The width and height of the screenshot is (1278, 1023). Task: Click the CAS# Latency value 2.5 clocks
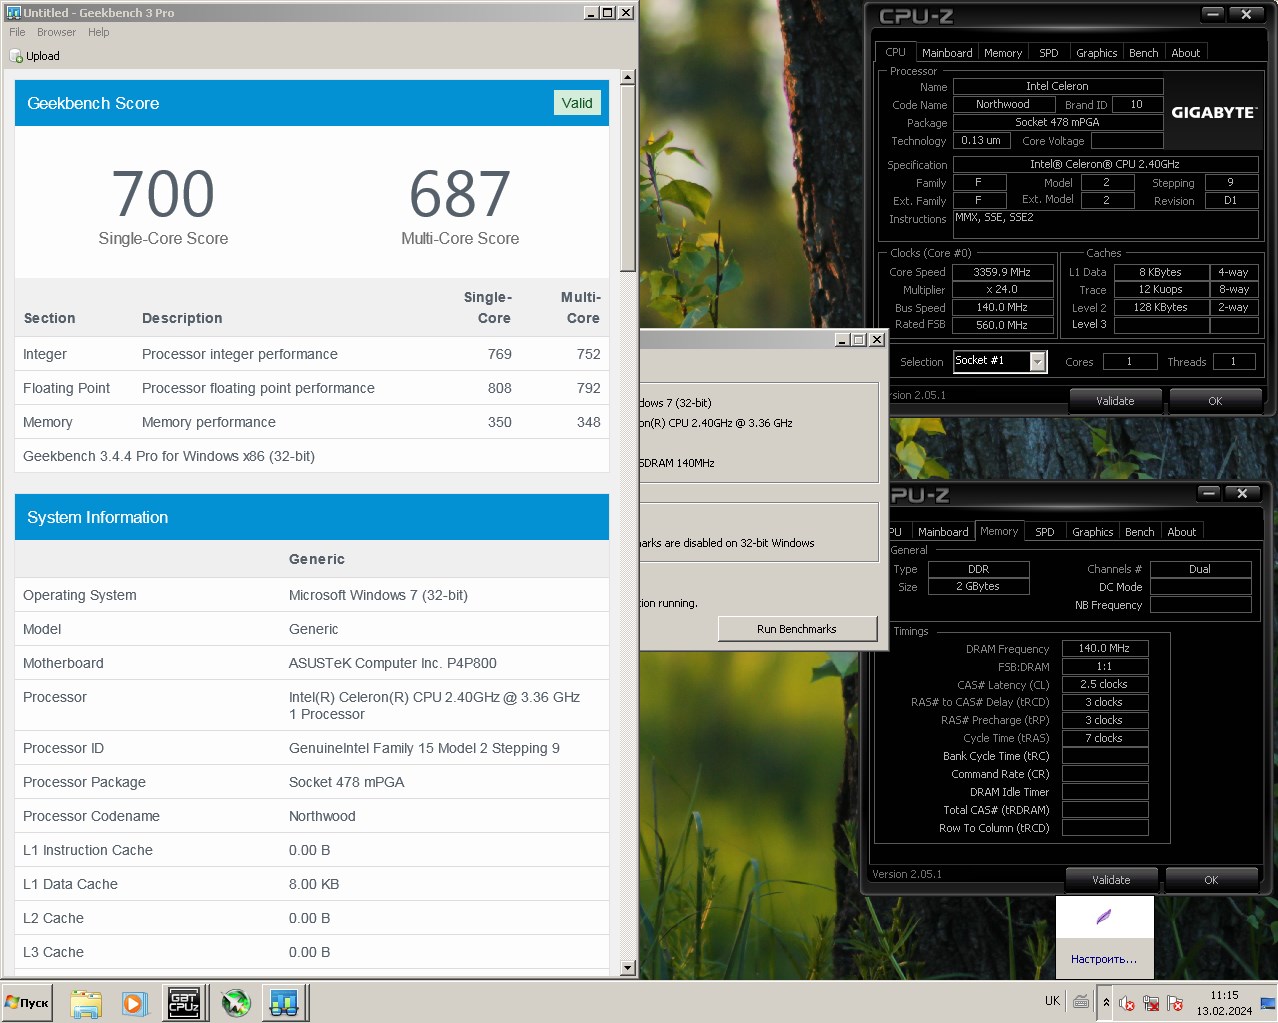(x=1105, y=684)
